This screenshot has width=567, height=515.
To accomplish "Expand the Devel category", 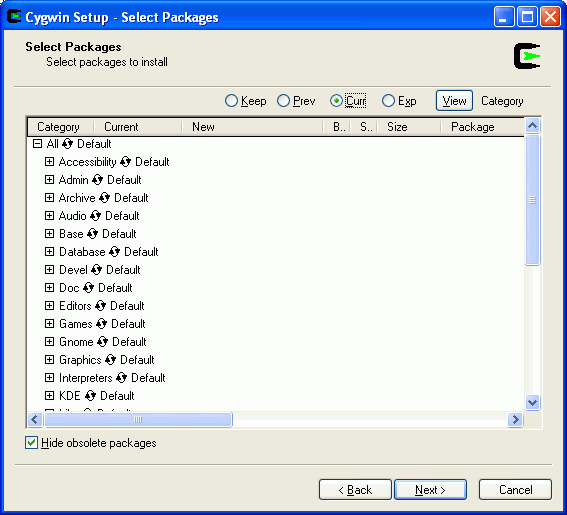I will click(x=49, y=269).
